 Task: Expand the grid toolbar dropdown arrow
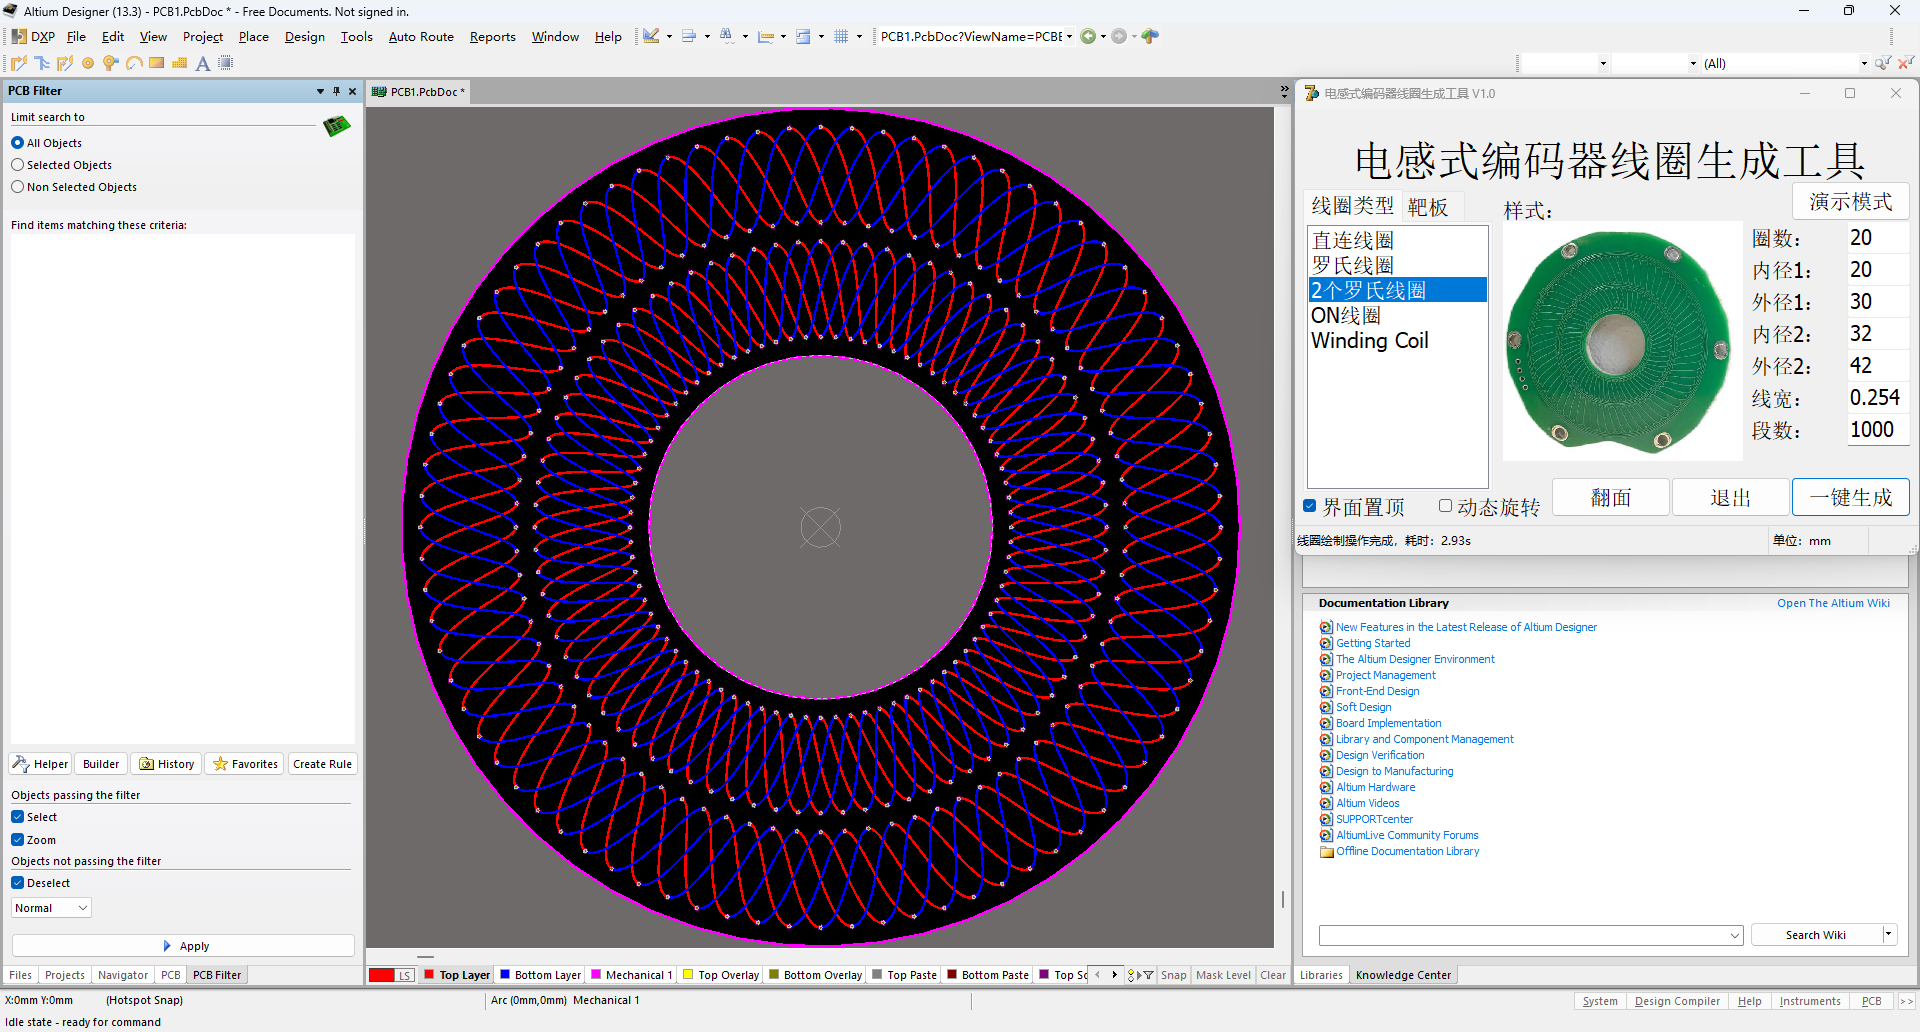[x=859, y=37]
